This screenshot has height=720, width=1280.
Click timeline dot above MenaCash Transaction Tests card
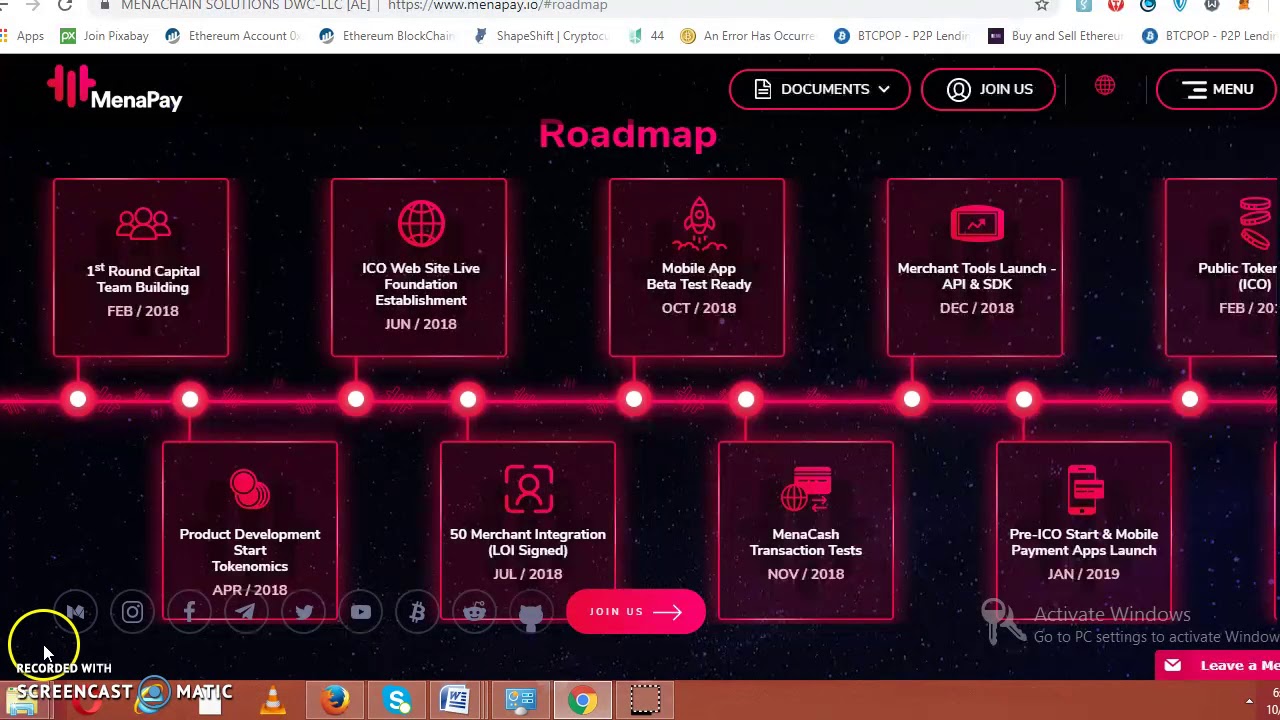[x=746, y=400]
